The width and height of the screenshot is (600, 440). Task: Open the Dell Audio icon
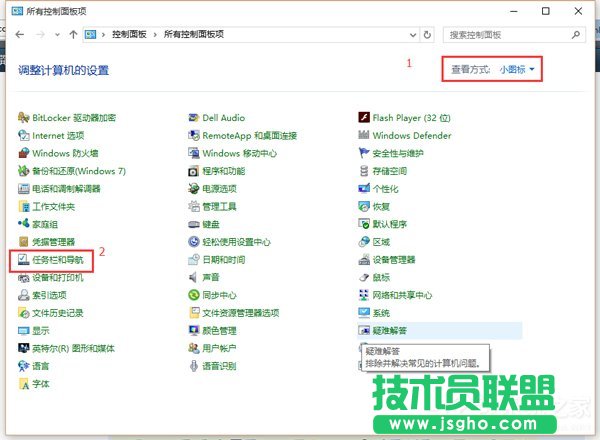(194, 117)
